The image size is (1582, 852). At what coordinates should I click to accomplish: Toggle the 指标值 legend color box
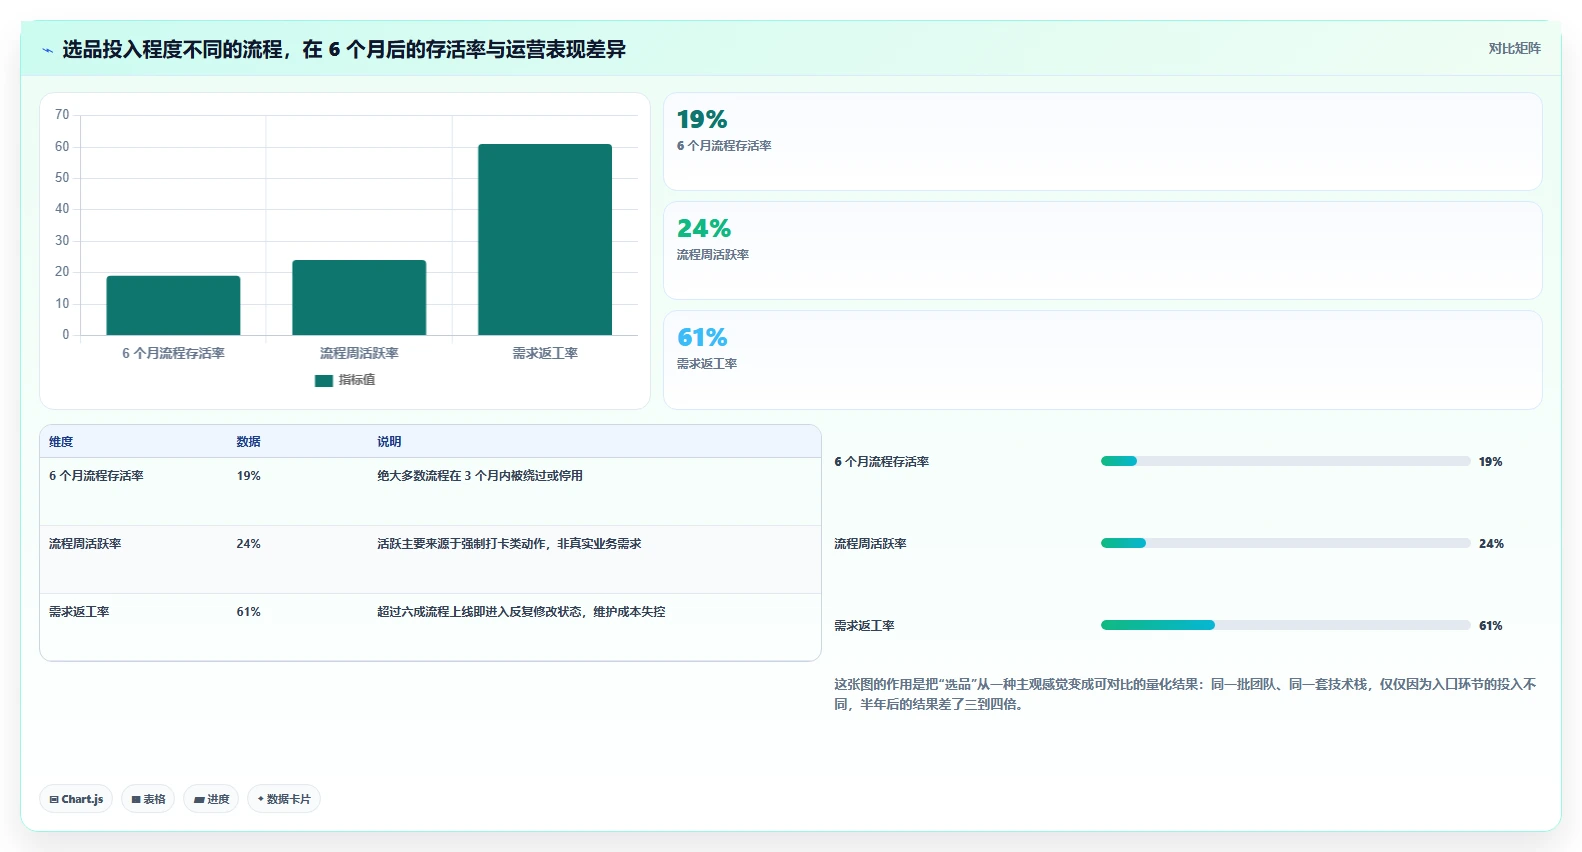pyautogui.click(x=323, y=380)
